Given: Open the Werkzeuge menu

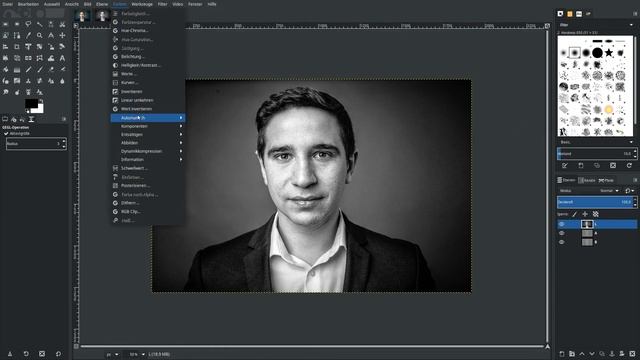Looking at the screenshot, I should [142, 4].
